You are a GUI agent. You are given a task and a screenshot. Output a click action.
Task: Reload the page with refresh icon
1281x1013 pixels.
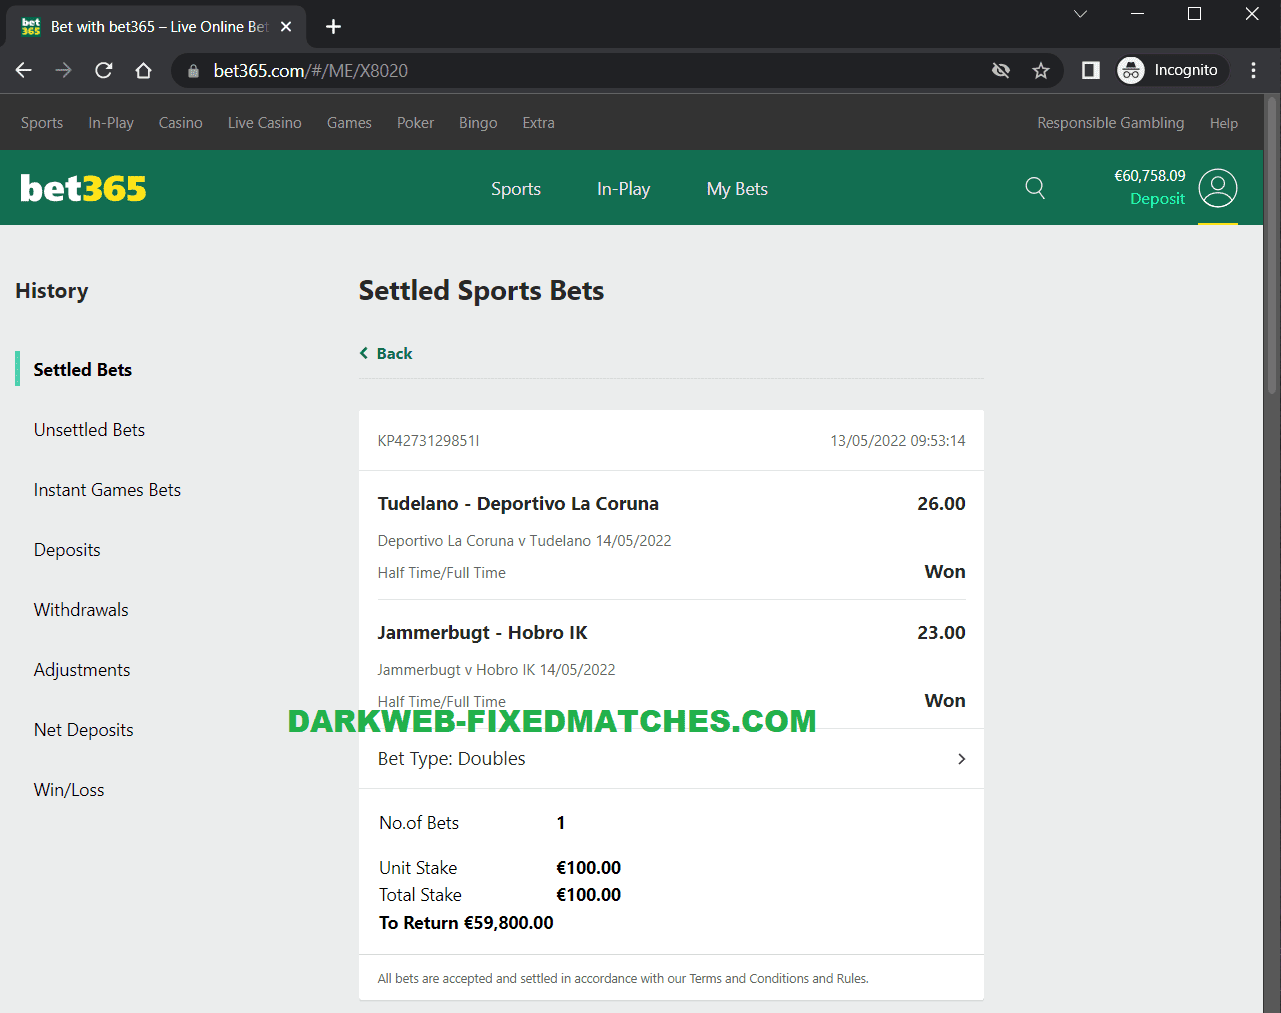(x=103, y=70)
